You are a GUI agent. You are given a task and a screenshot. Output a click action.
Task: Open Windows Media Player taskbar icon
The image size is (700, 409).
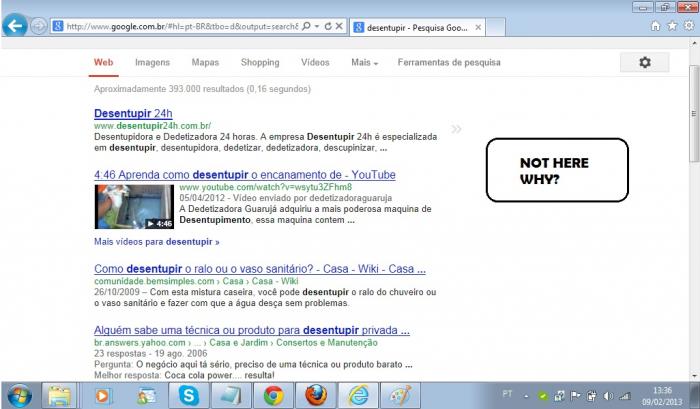coord(104,396)
